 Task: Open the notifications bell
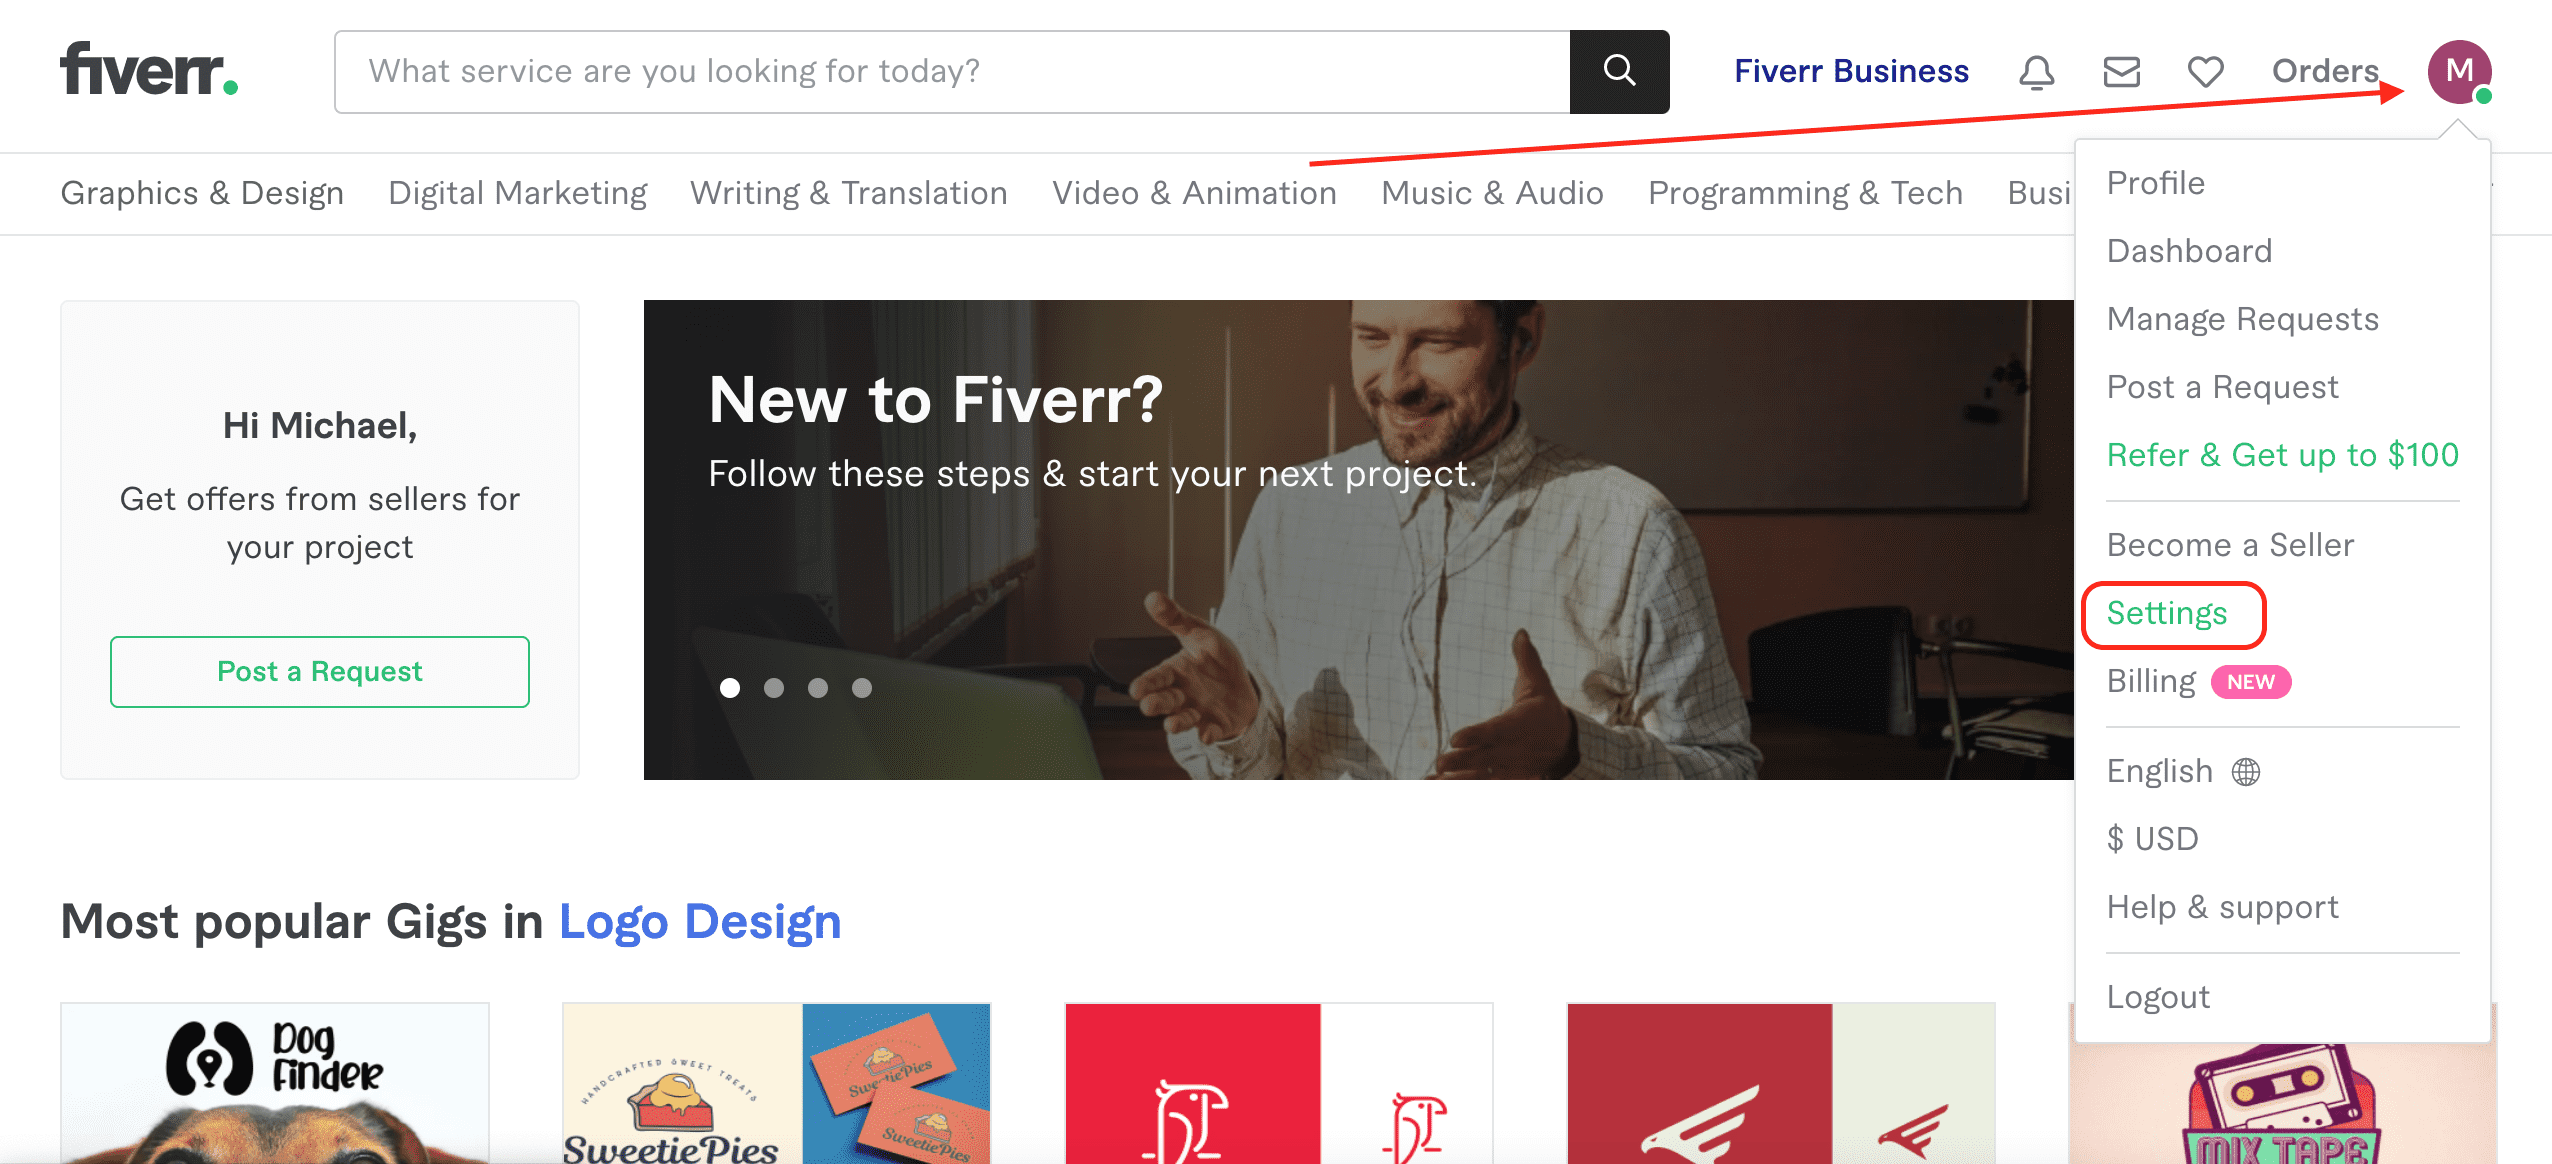tap(2036, 72)
